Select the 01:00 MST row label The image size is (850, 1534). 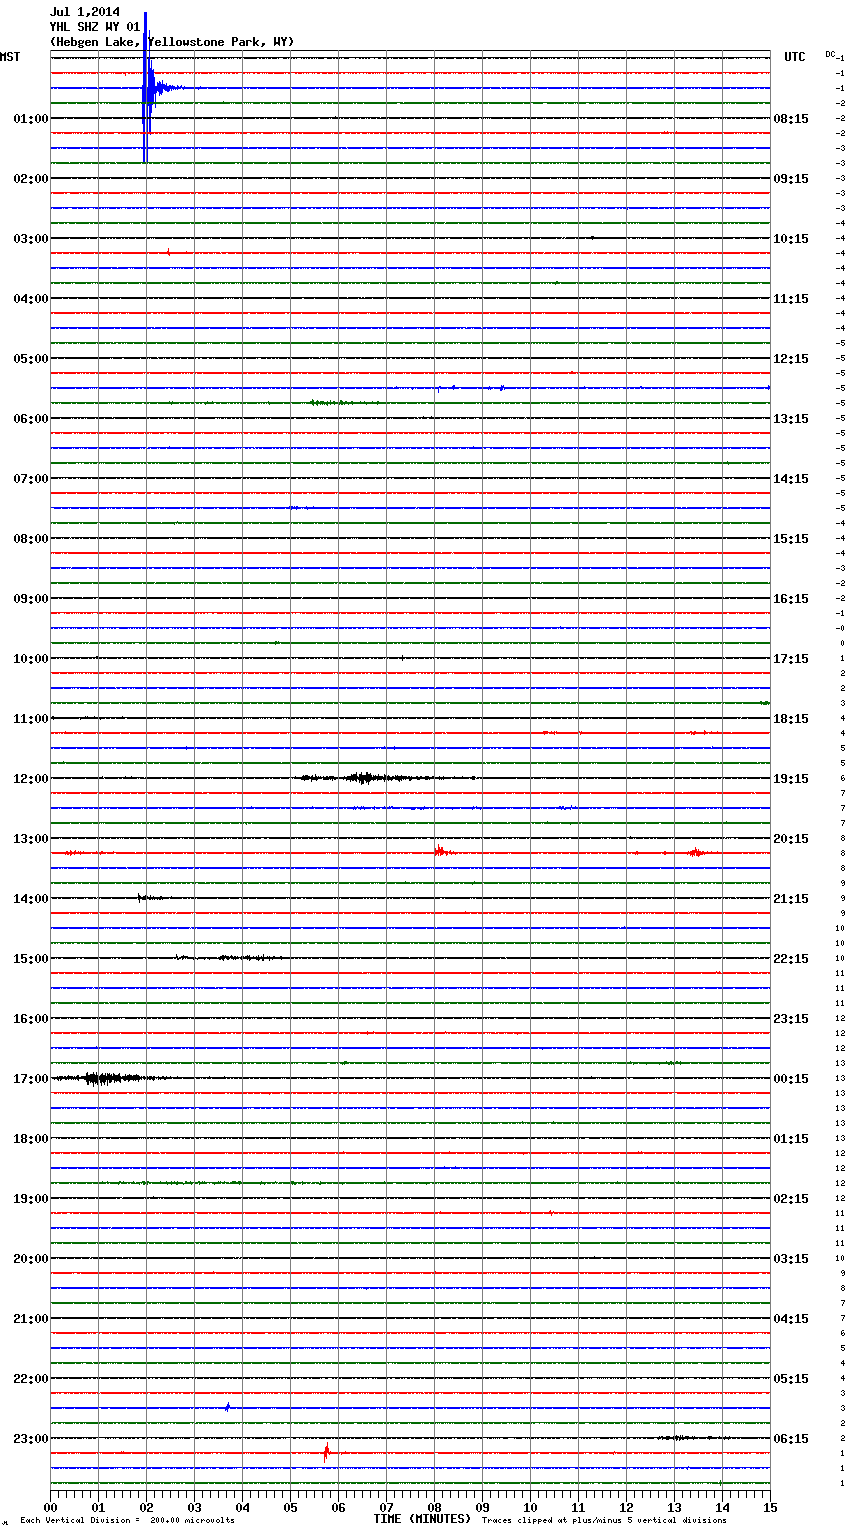point(30,119)
